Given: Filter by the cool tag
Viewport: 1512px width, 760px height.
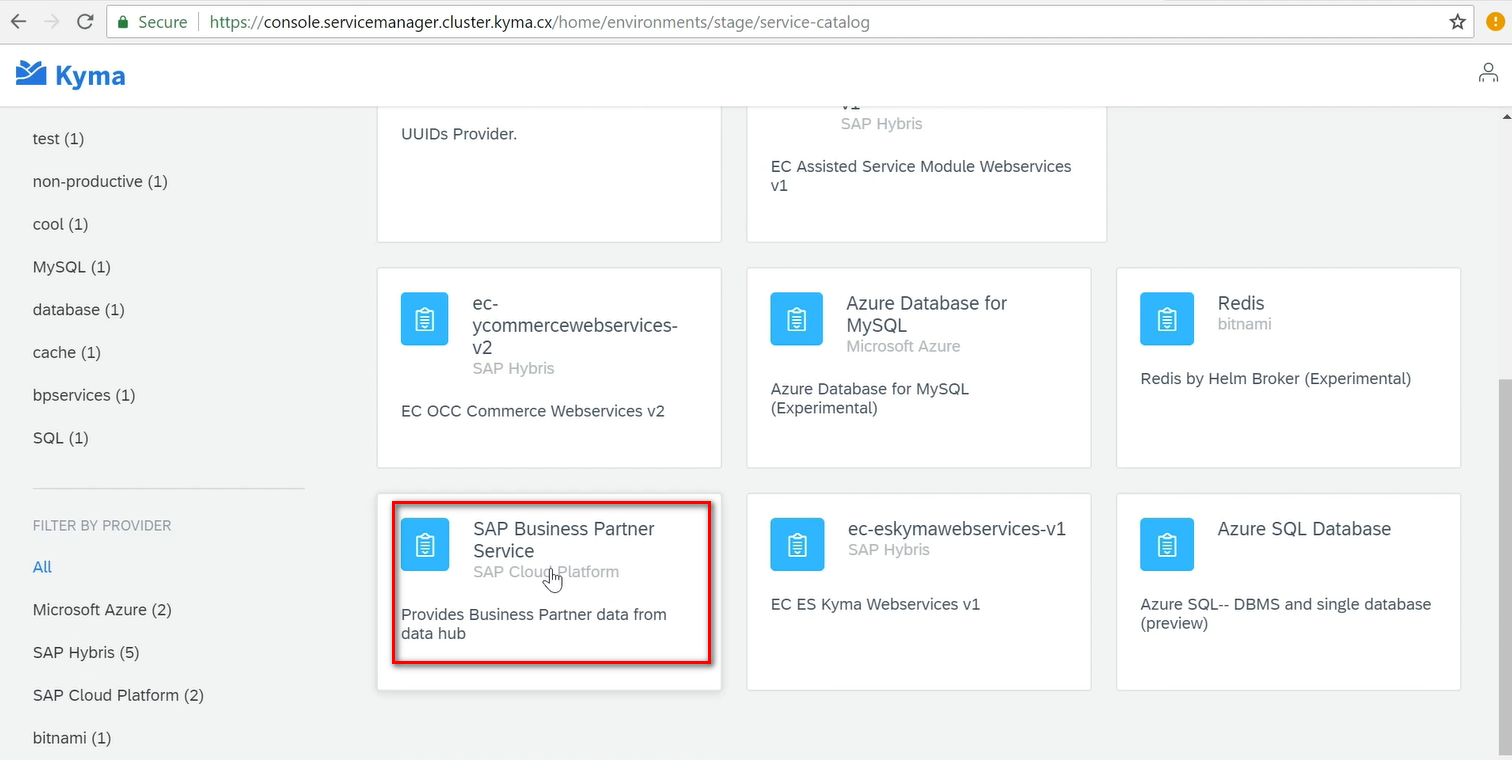Looking at the screenshot, I should point(60,225).
